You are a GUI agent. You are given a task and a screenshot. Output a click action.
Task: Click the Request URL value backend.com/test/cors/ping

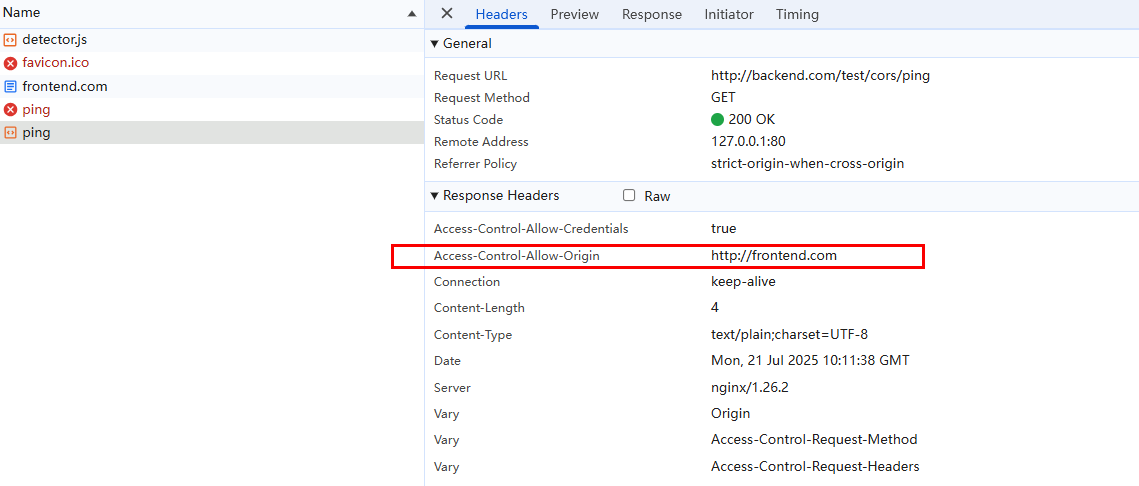pyautogui.click(x=820, y=75)
